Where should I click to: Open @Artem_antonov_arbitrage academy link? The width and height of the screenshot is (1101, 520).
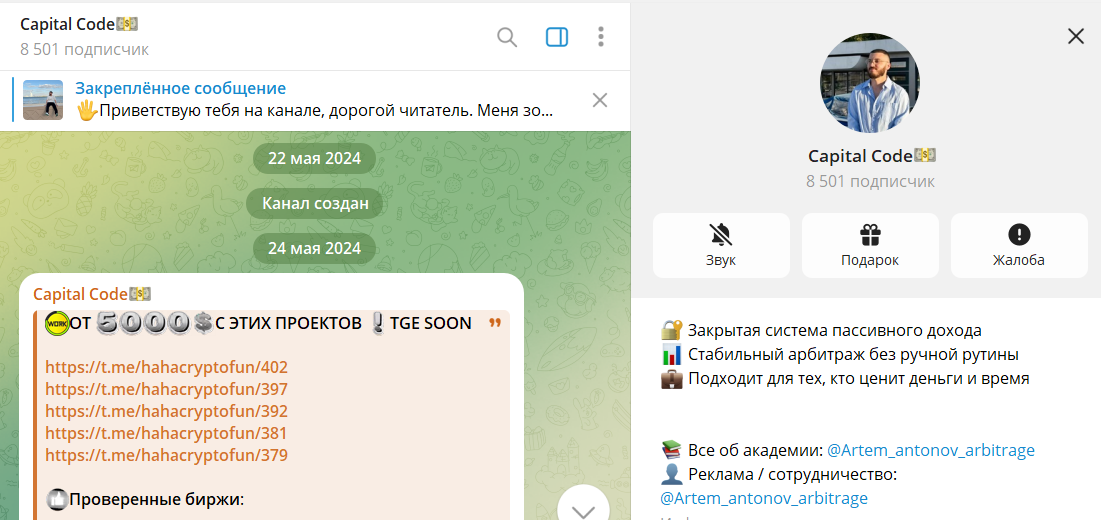pos(930,450)
